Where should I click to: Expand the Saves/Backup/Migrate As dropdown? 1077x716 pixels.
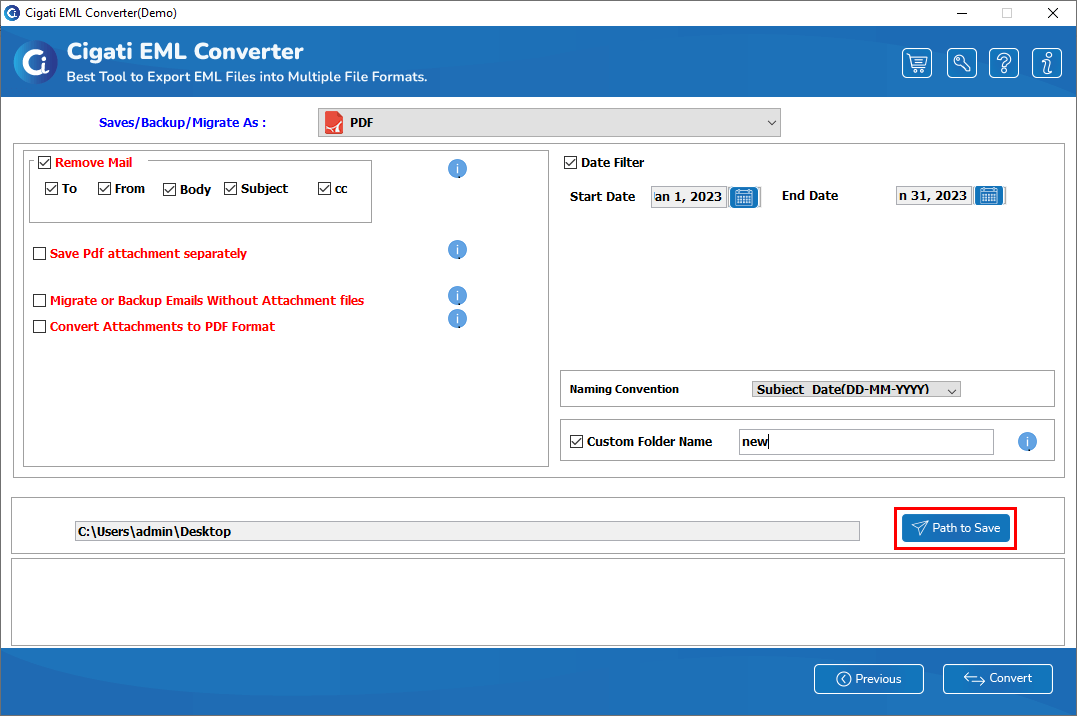[549, 122]
